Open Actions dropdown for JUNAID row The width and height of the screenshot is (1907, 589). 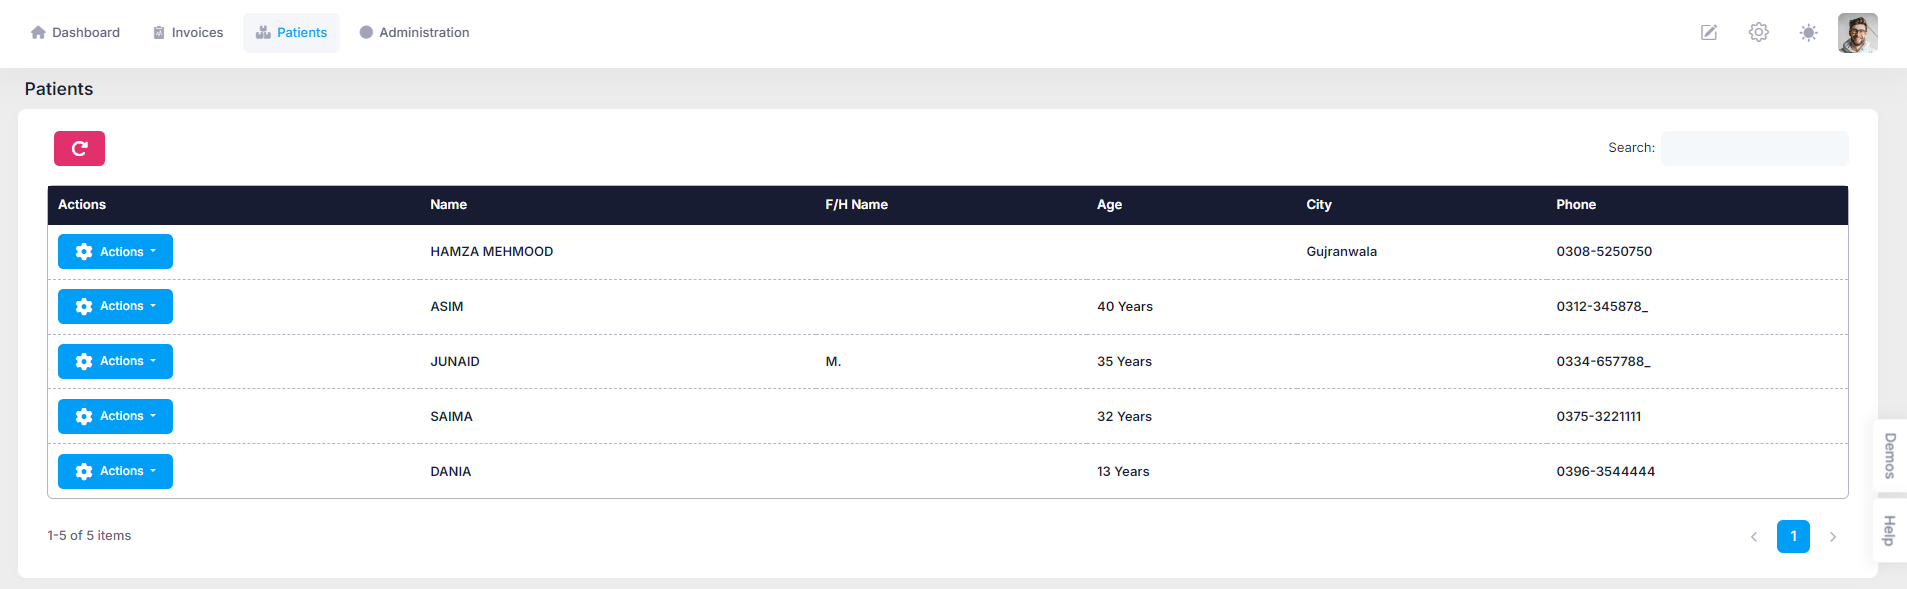115,362
